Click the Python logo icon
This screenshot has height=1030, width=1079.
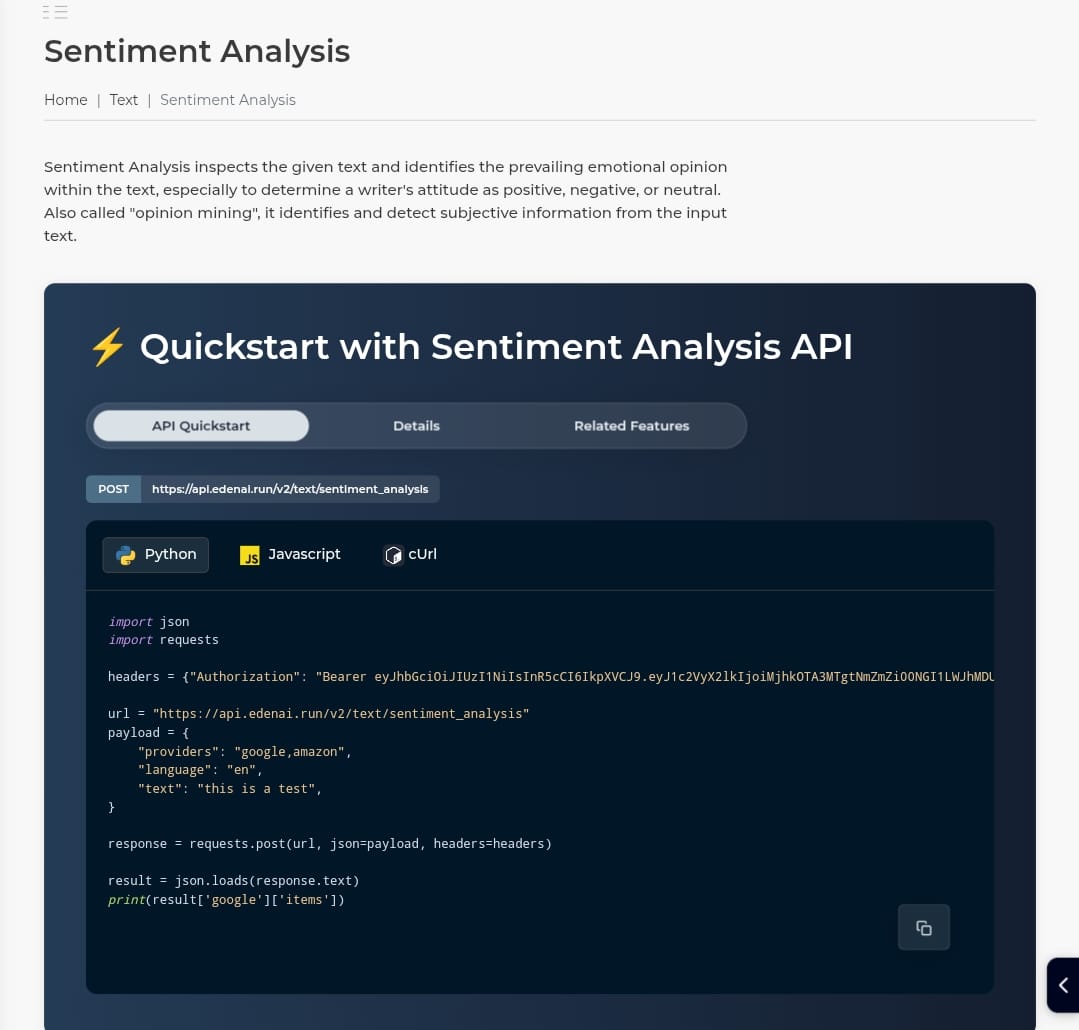click(x=126, y=555)
